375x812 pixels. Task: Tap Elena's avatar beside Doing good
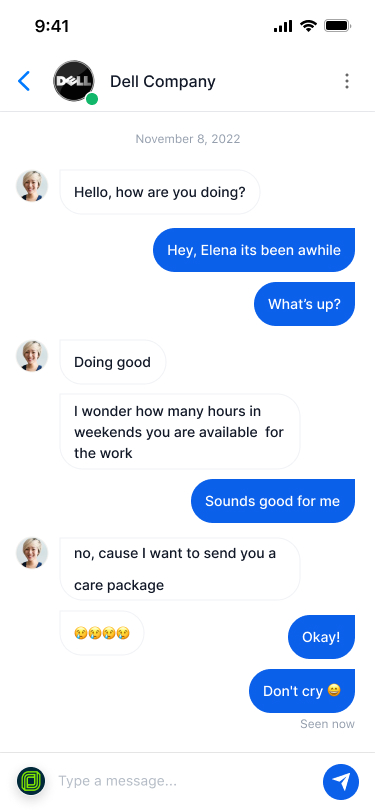tap(32, 356)
